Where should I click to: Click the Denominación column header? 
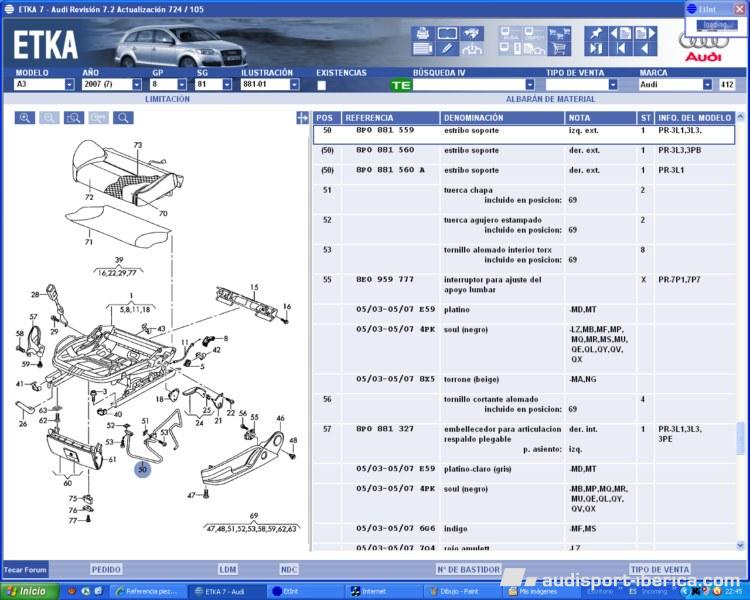[502, 118]
